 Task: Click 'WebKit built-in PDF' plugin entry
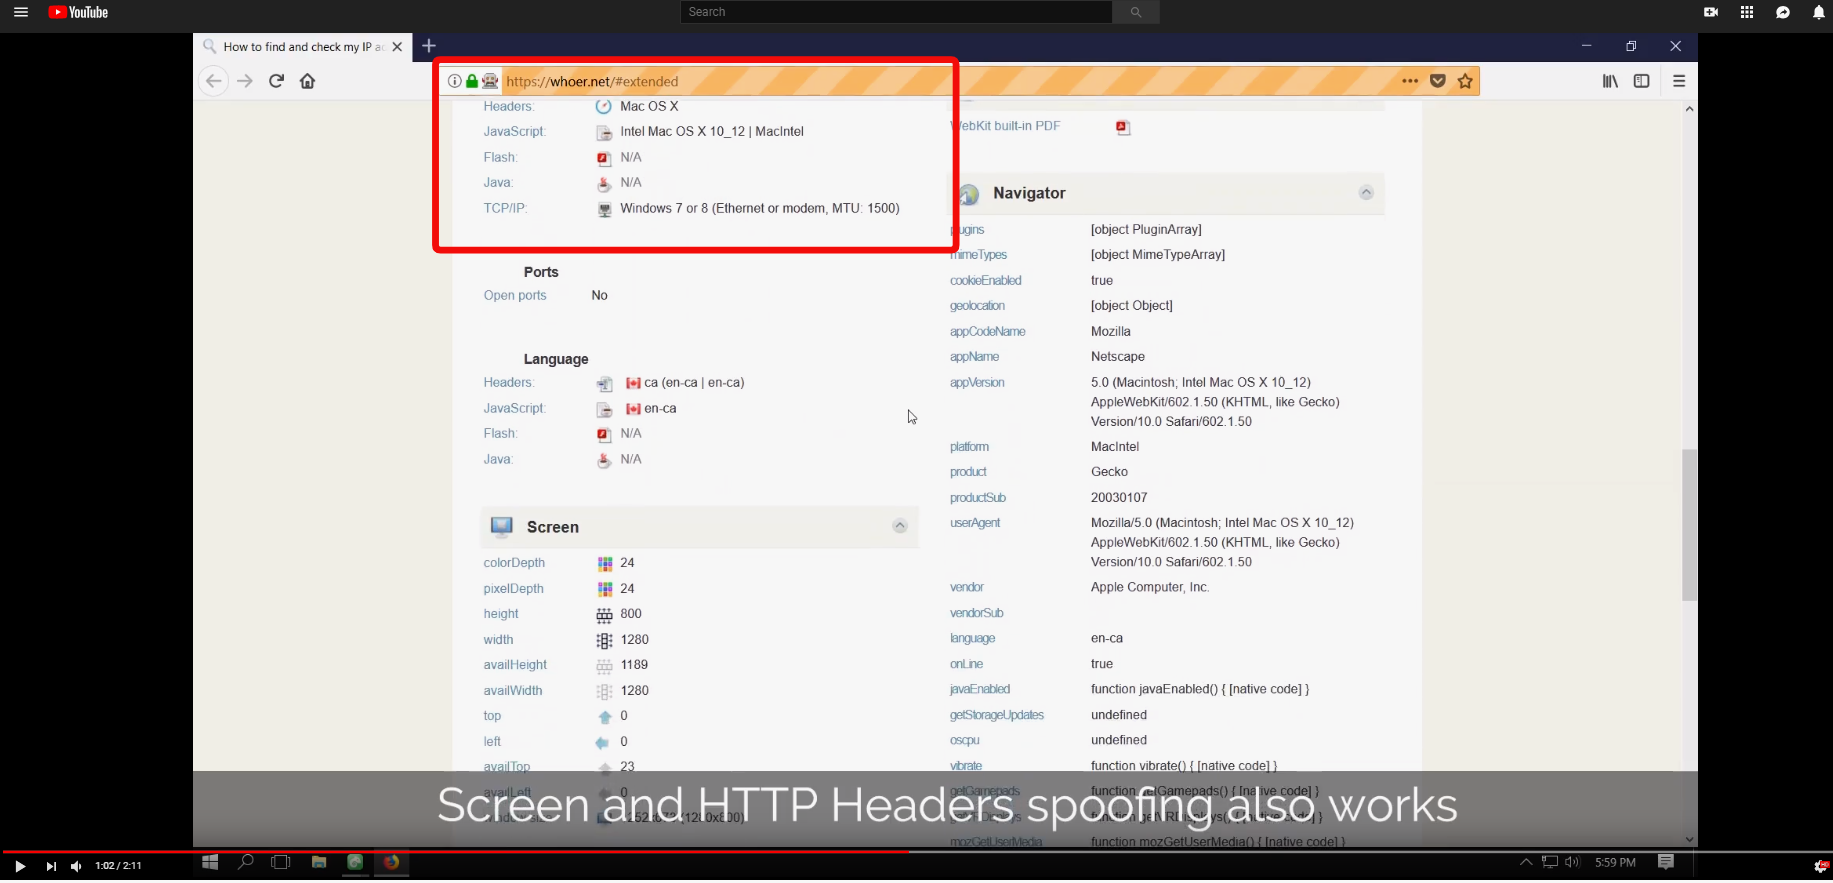click(1005, 126)
